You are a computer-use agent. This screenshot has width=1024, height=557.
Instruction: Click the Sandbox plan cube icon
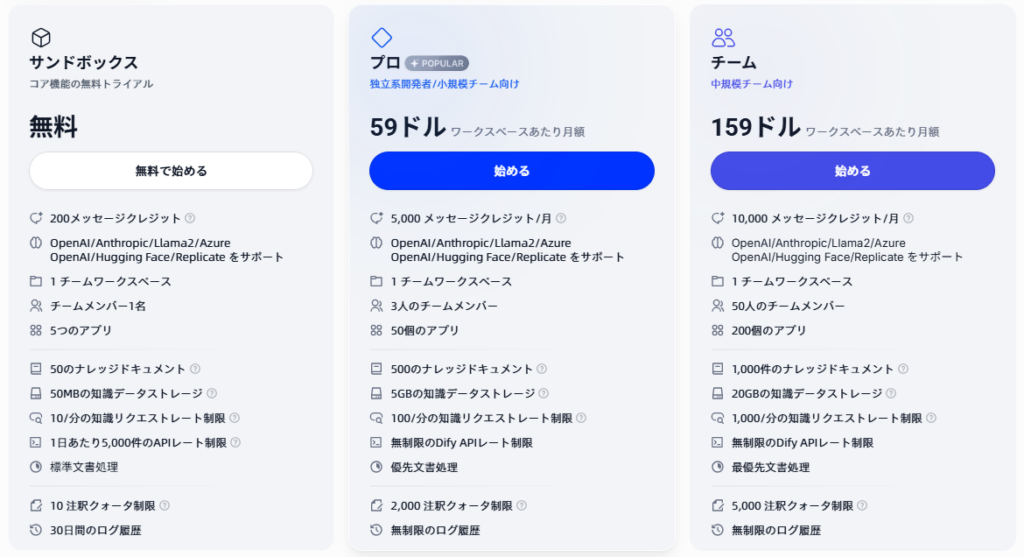click(x=40, y=37)
